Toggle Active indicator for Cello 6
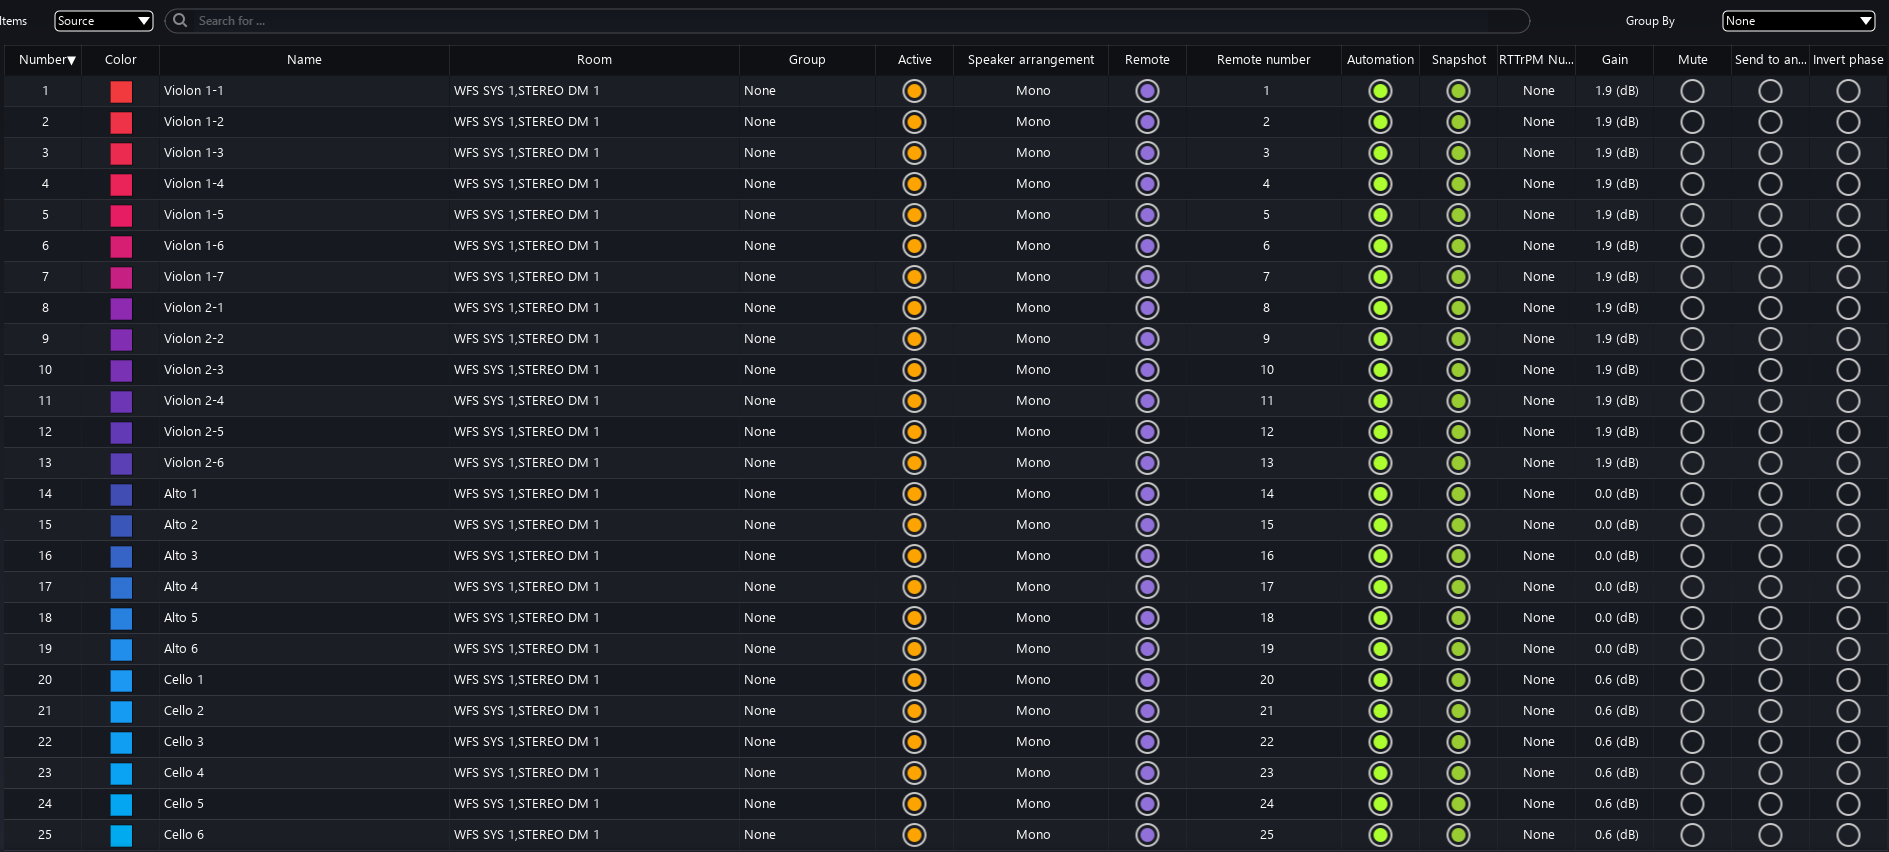1889x852 pixels. pos(913,835)
